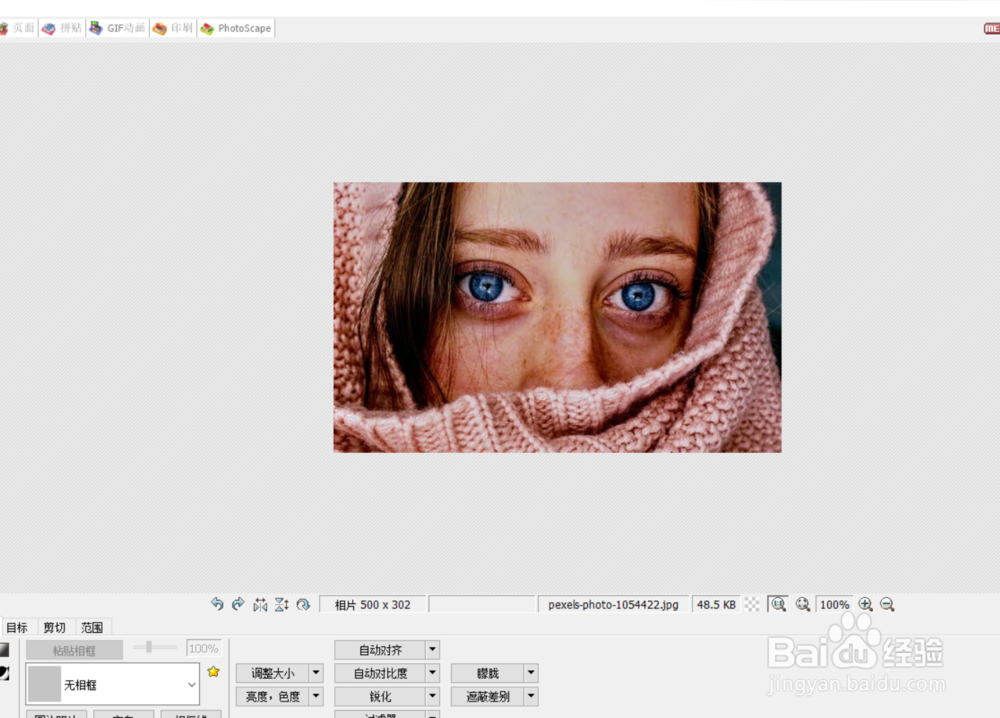Viewport: 1000px width, 718px height.
Task: Expand the 亮度，色度 dropdown arrow
Action: click(x=316, y=696)
